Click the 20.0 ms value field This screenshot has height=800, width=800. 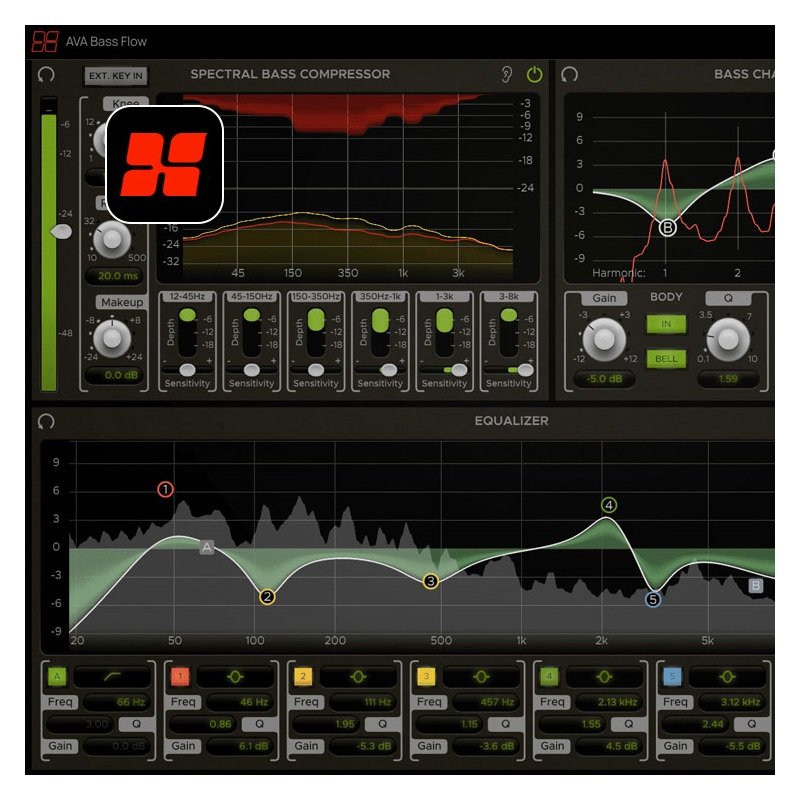(114, 276)
